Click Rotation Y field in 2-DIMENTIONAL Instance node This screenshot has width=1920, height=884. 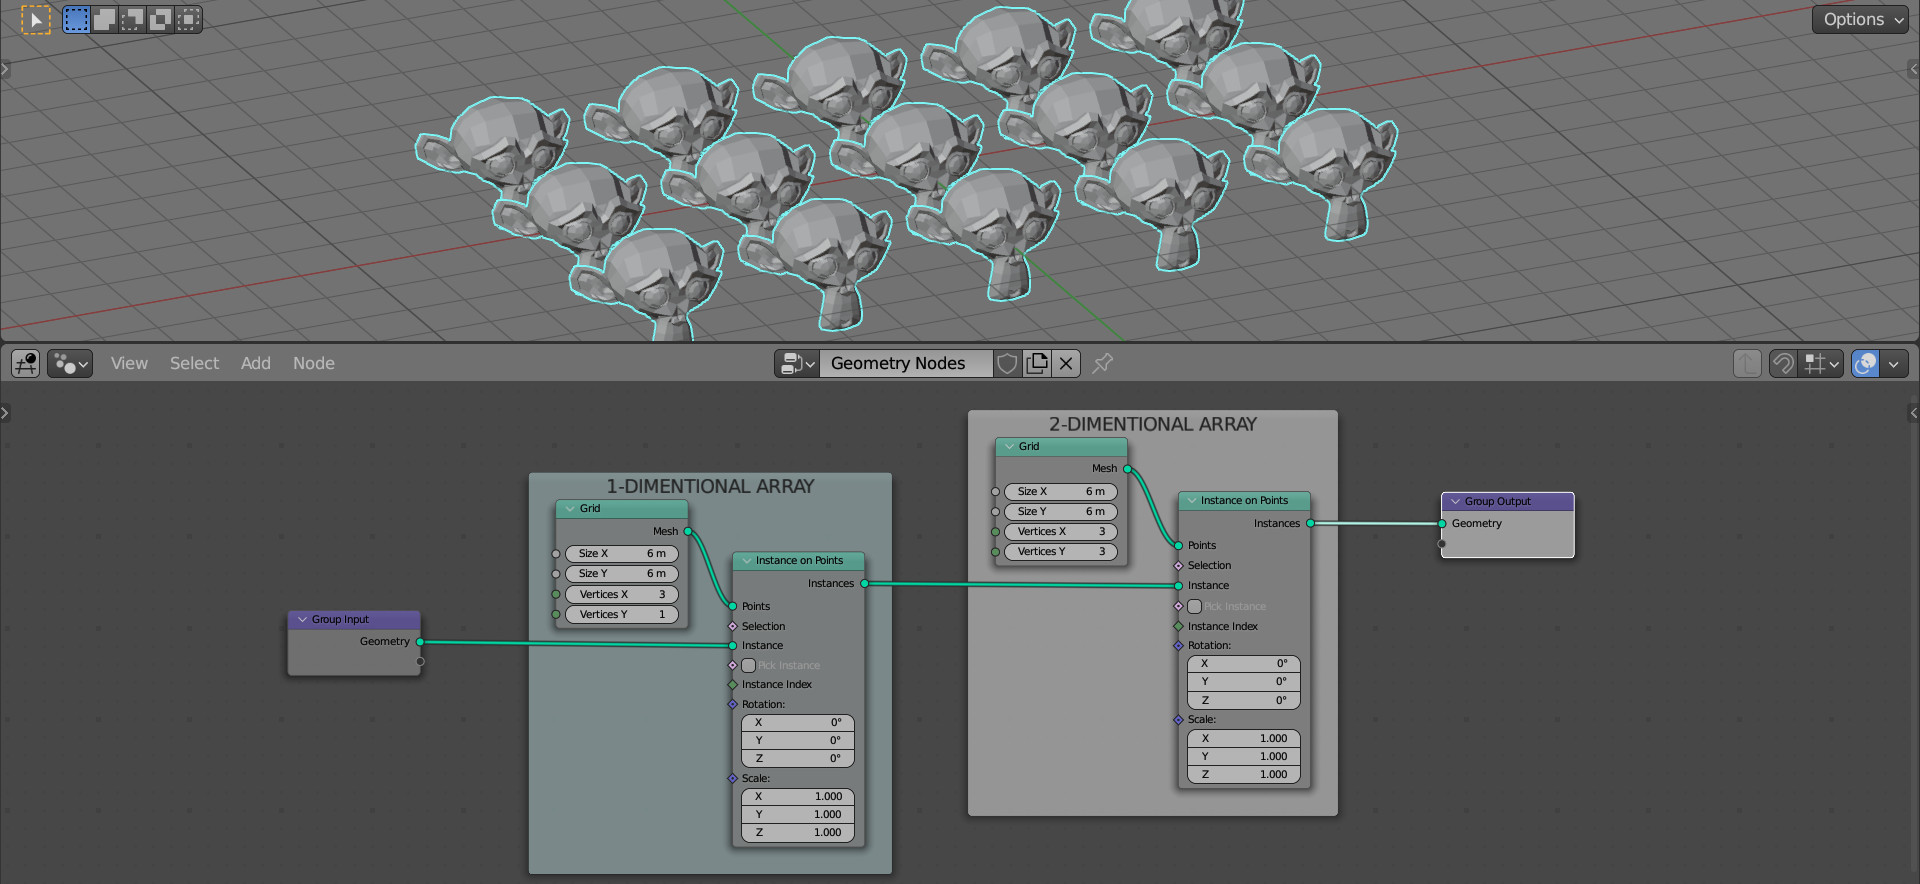click(x=1244, y=682)
